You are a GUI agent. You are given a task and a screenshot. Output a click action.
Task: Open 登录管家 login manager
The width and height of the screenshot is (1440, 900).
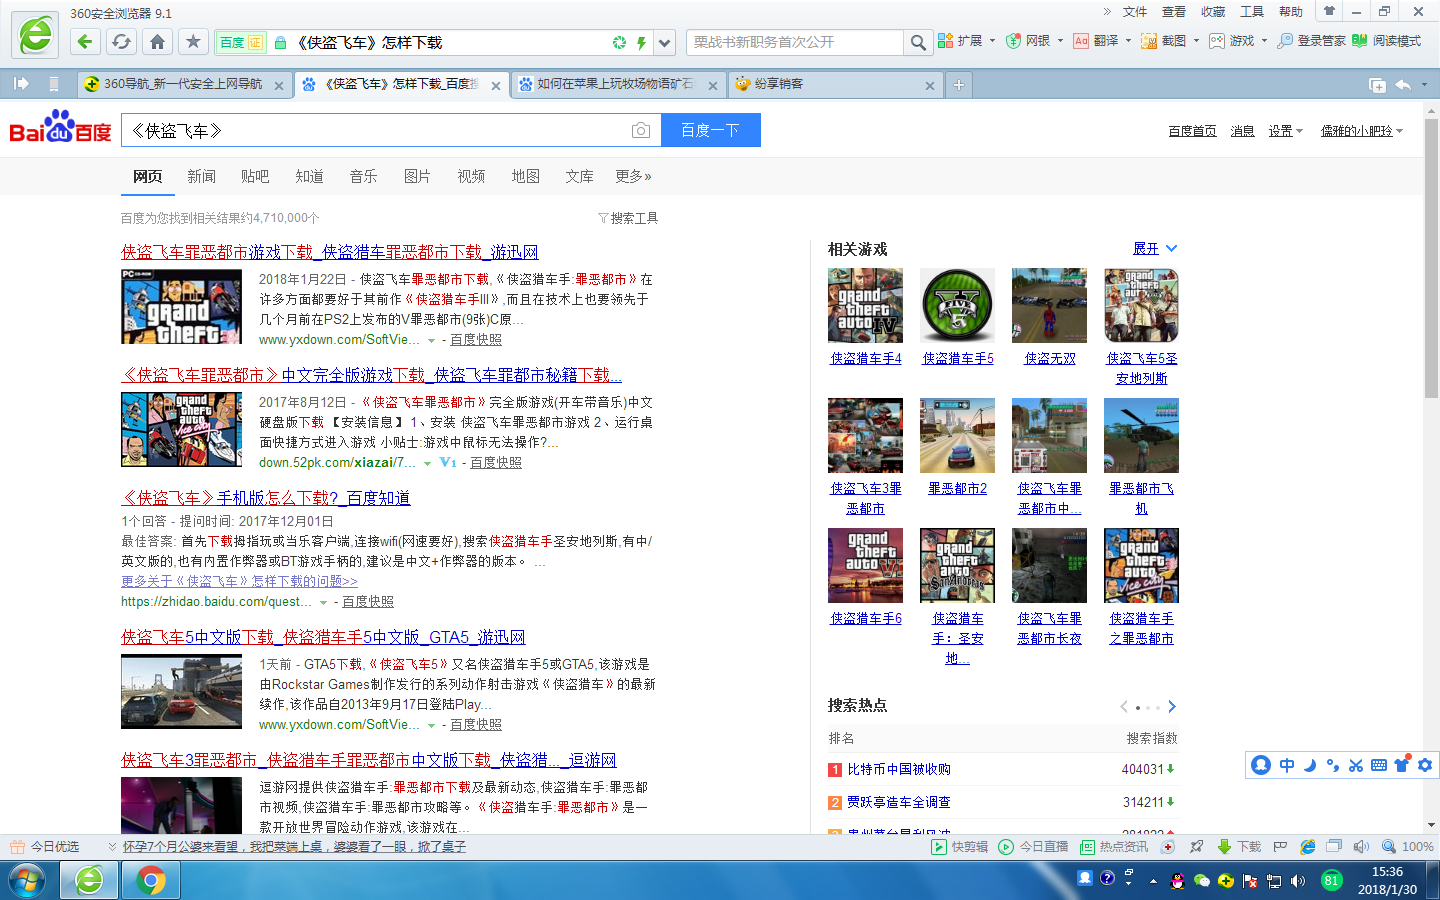click(x=1311, y=41)
